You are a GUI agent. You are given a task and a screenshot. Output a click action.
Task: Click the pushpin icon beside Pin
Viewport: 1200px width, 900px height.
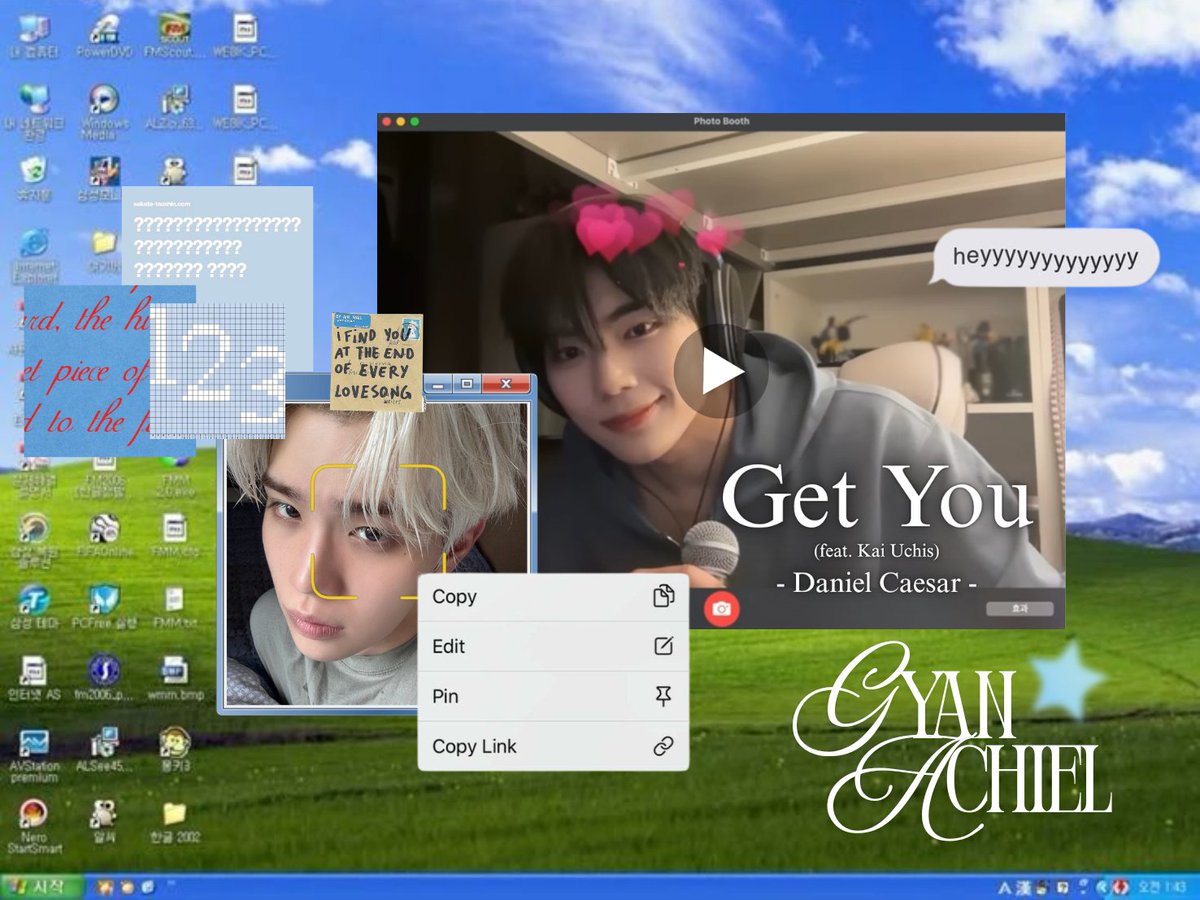point(663,697)
